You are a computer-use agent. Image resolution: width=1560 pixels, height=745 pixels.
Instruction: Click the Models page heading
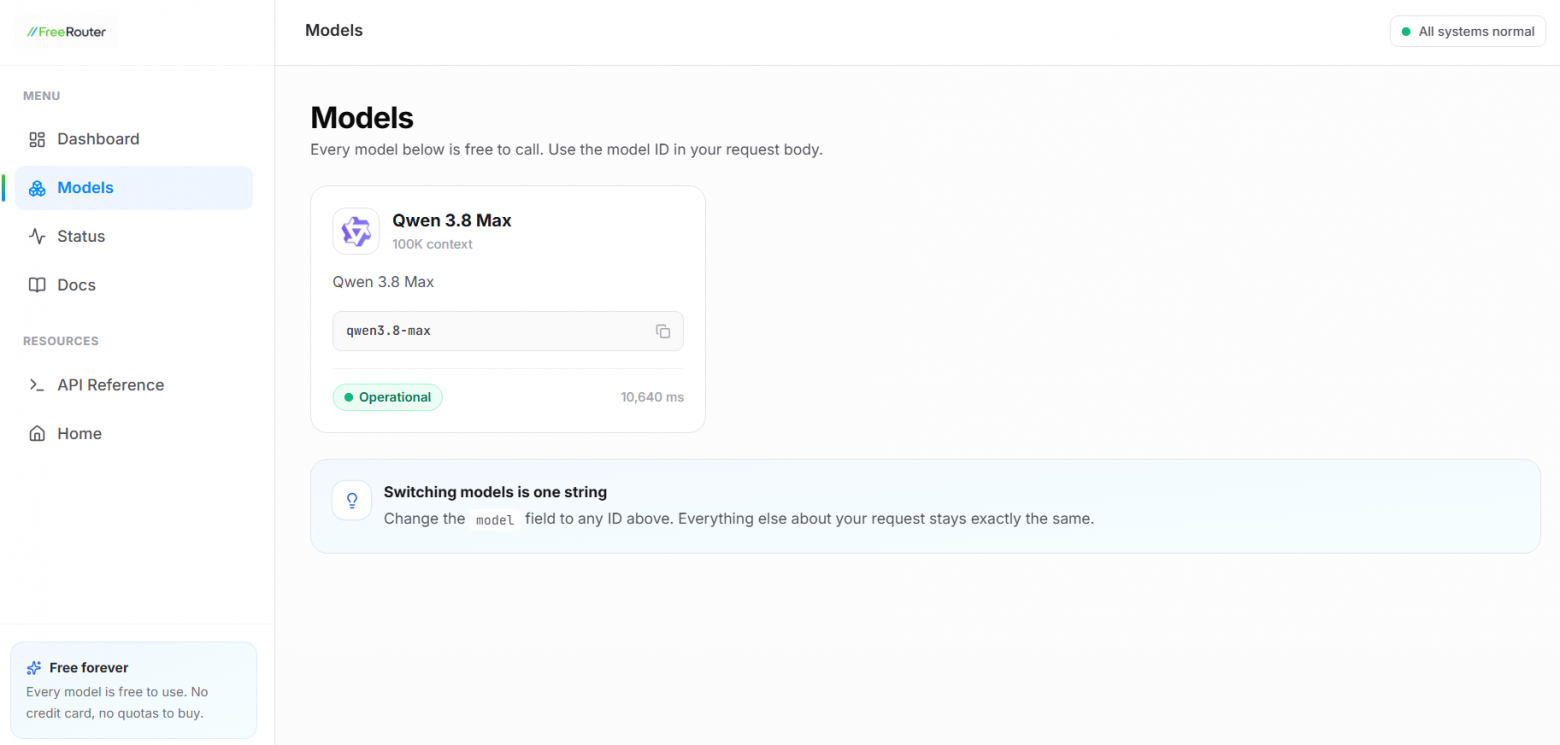click(362, 118)
